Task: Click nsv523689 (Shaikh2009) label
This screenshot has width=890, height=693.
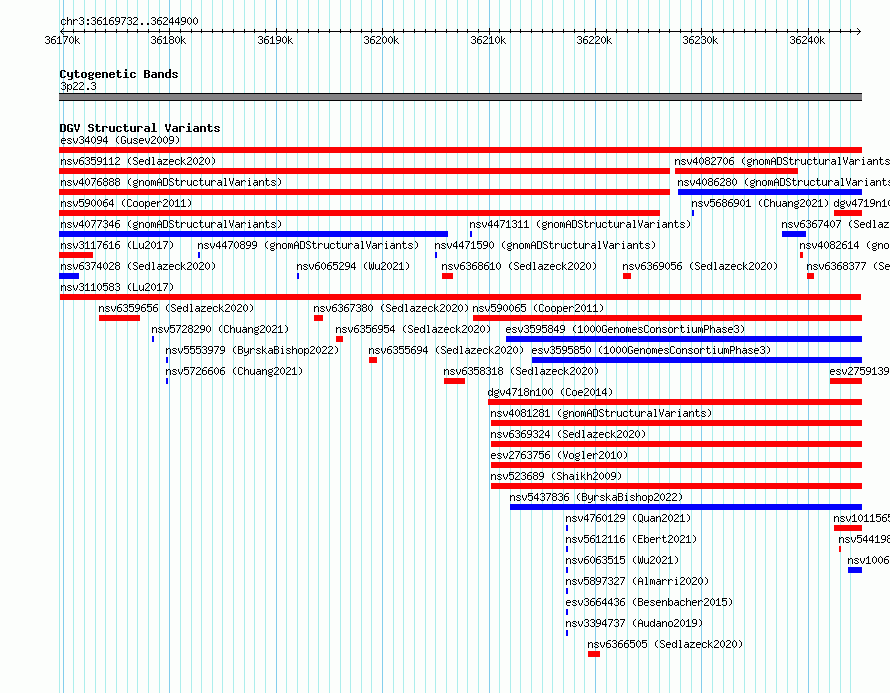Action: point(556,476)
